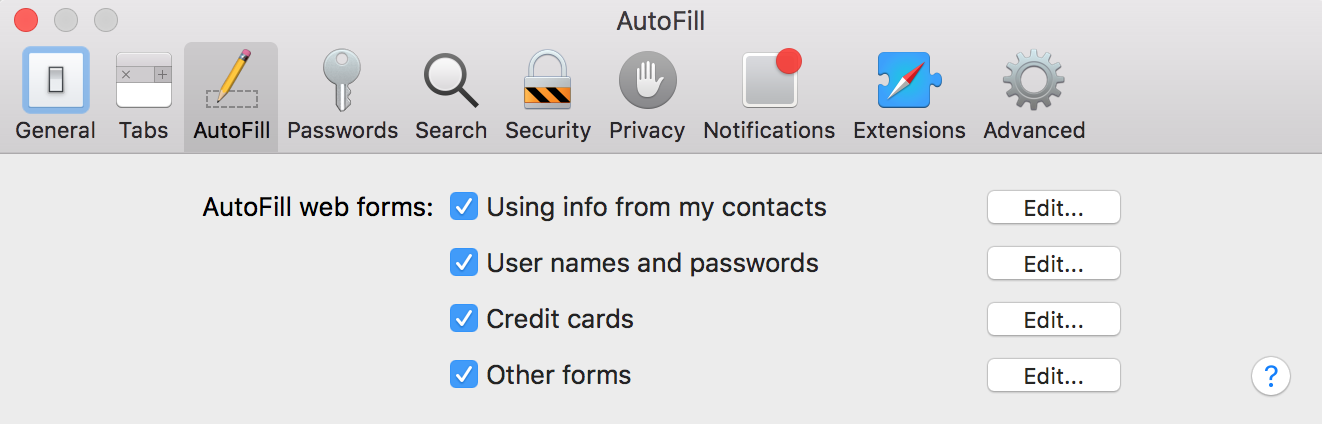This screenshot has width=1322, height=424.
Task: Open help with question mark button
Action: point(1271,377)
